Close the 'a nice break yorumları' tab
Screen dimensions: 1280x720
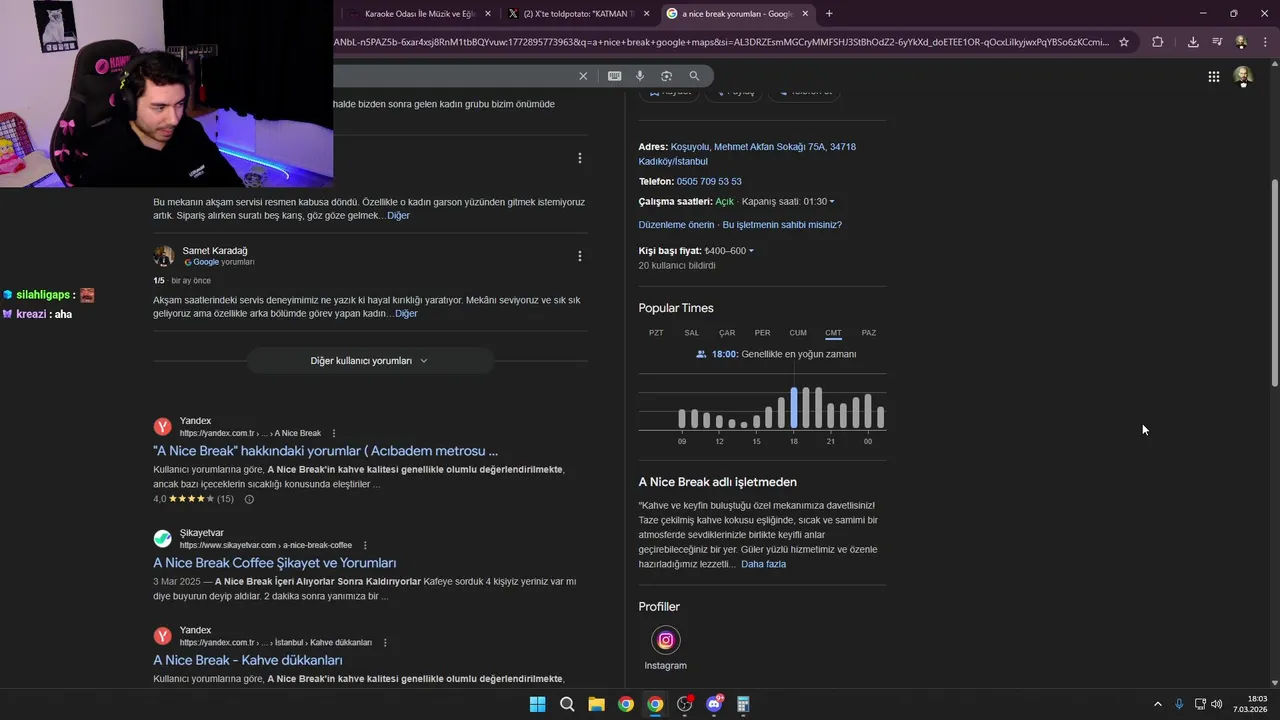[x=805, y=14]
